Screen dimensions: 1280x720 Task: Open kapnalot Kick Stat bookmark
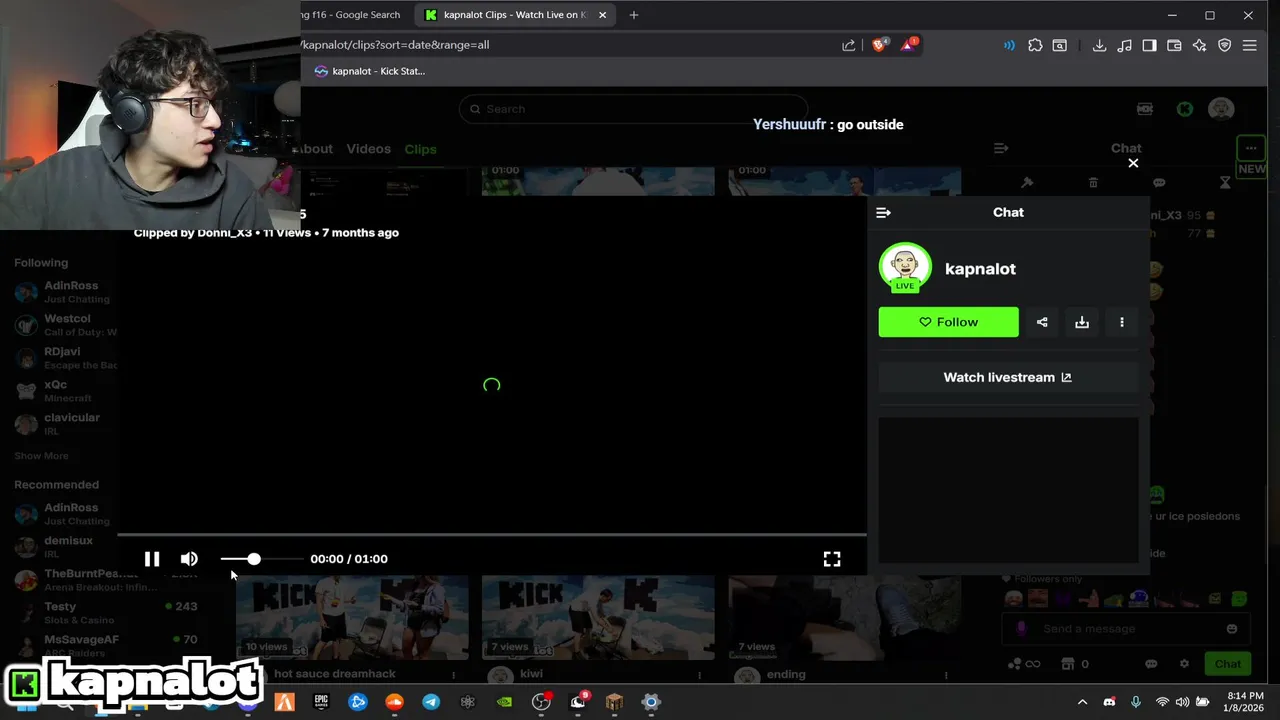(x=369, y=71)
